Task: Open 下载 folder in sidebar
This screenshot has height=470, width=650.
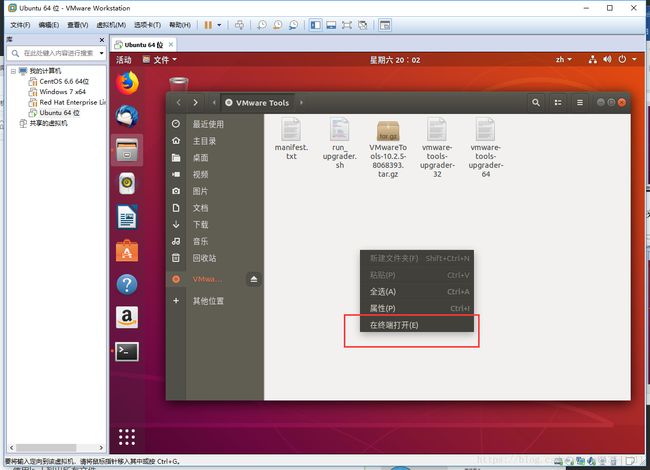Action: click(216, 225)
